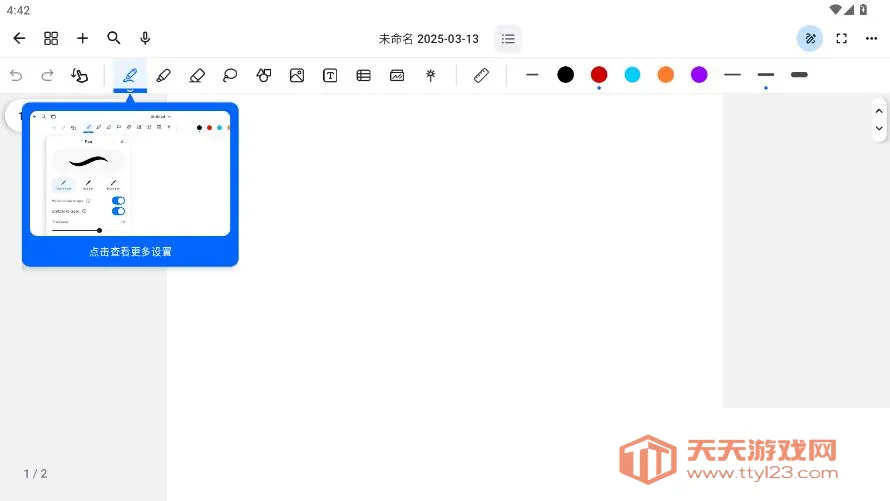
Task: Undo the last stroke
Action: [16, 75]
